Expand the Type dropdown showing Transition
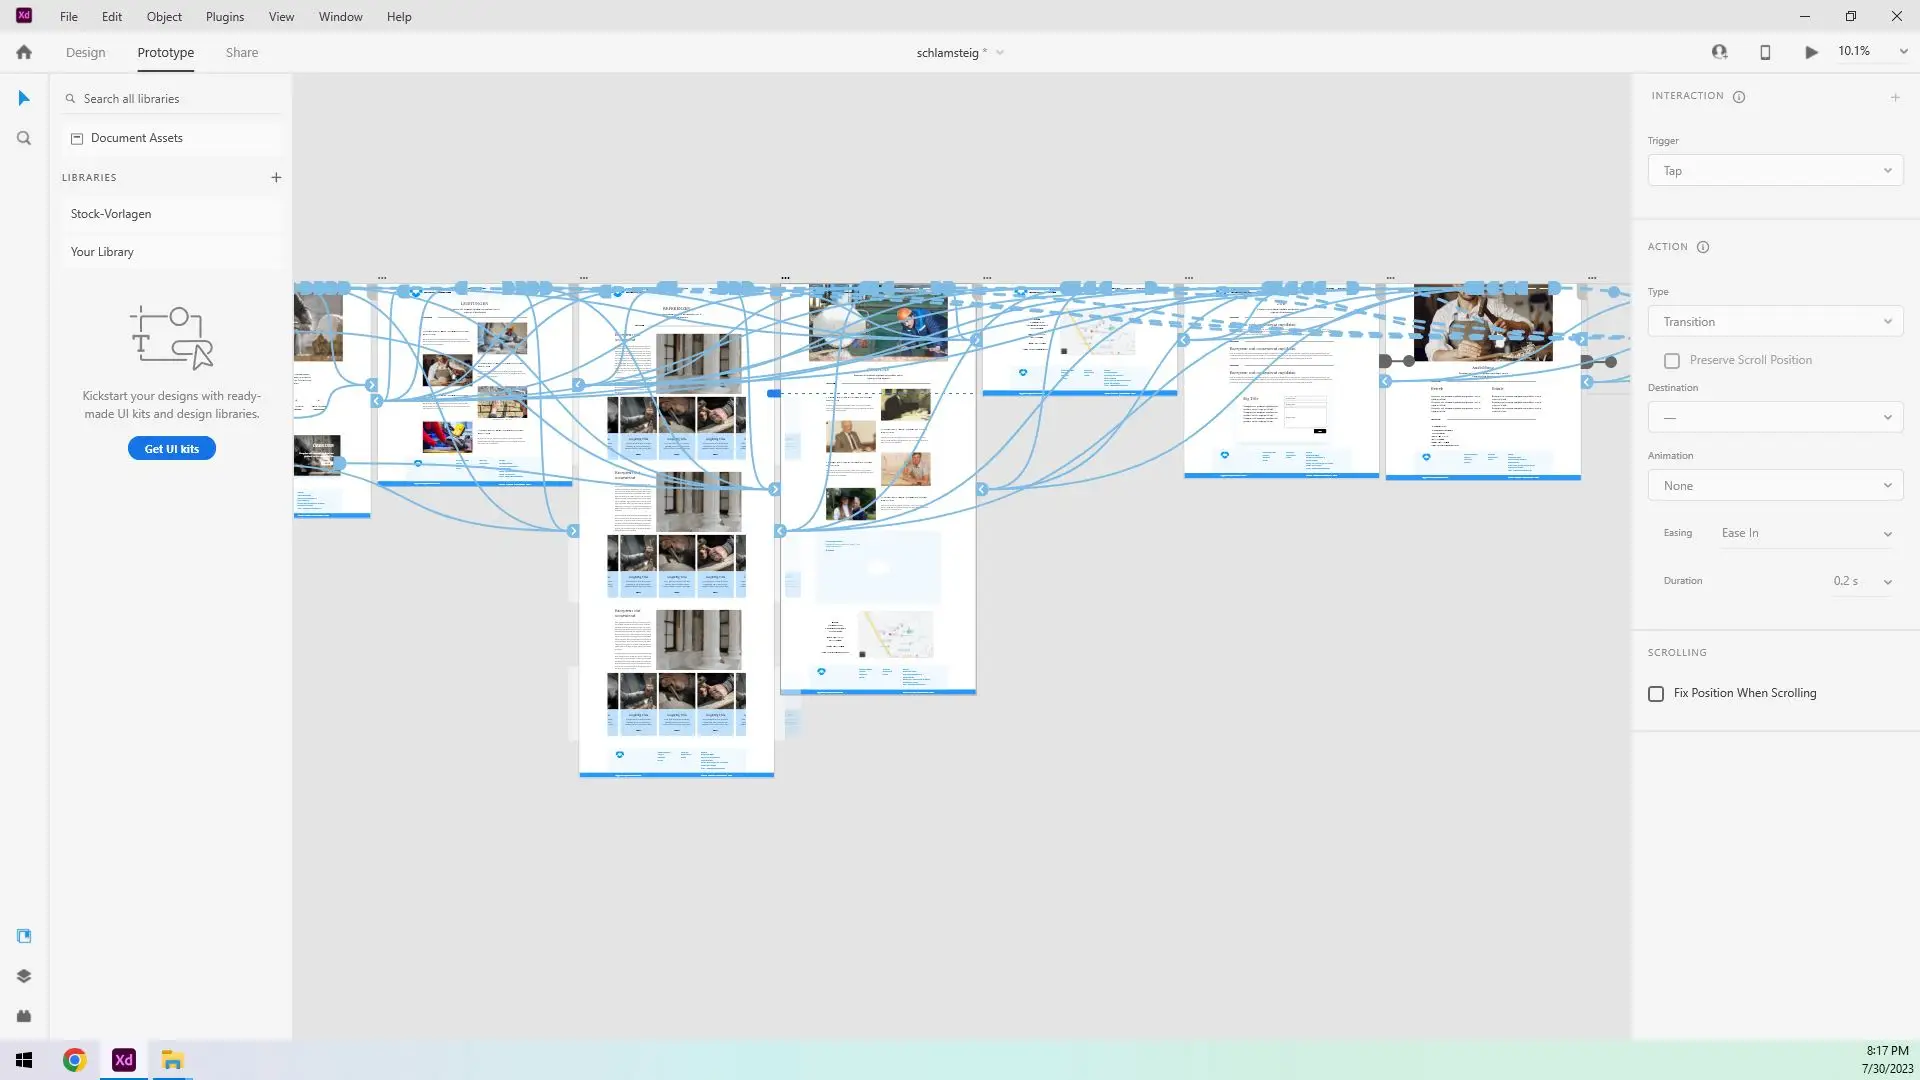 [1774, 322]
